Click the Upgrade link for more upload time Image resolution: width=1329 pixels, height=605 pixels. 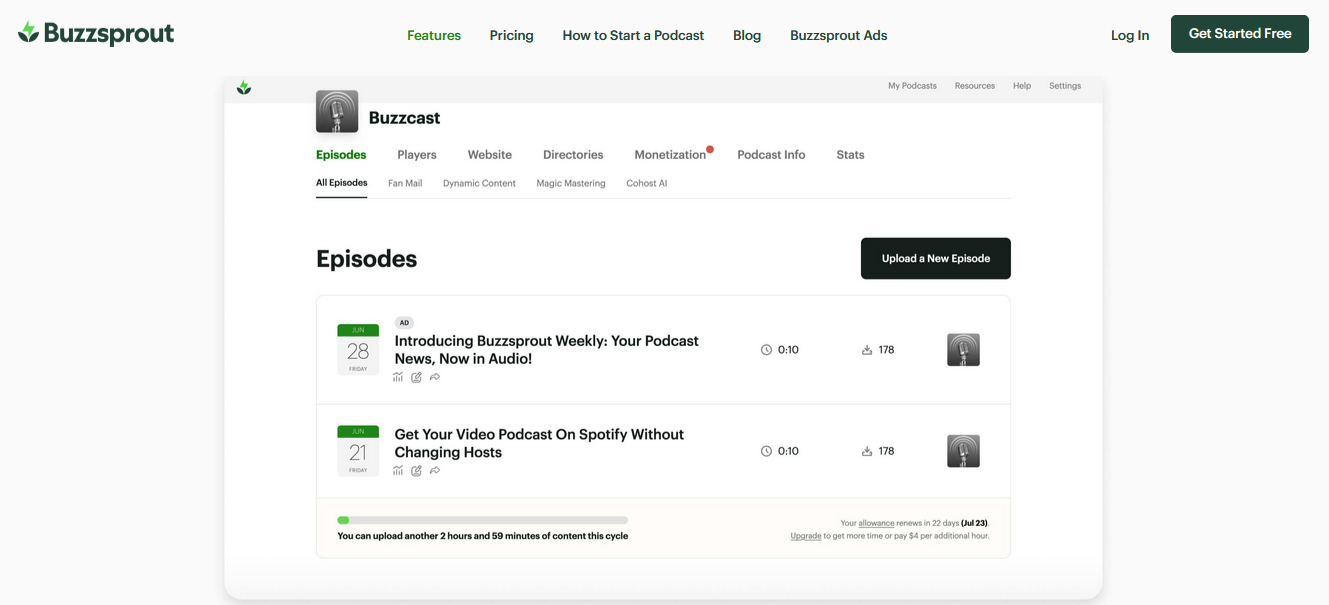click(x=806, y=536)
